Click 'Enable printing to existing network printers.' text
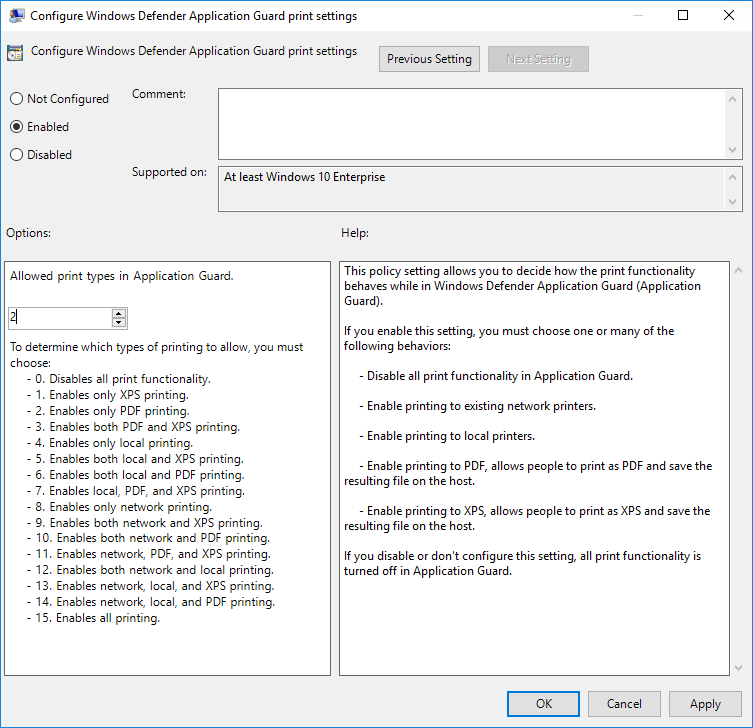 pyautogui.click(x=477, y=406)
